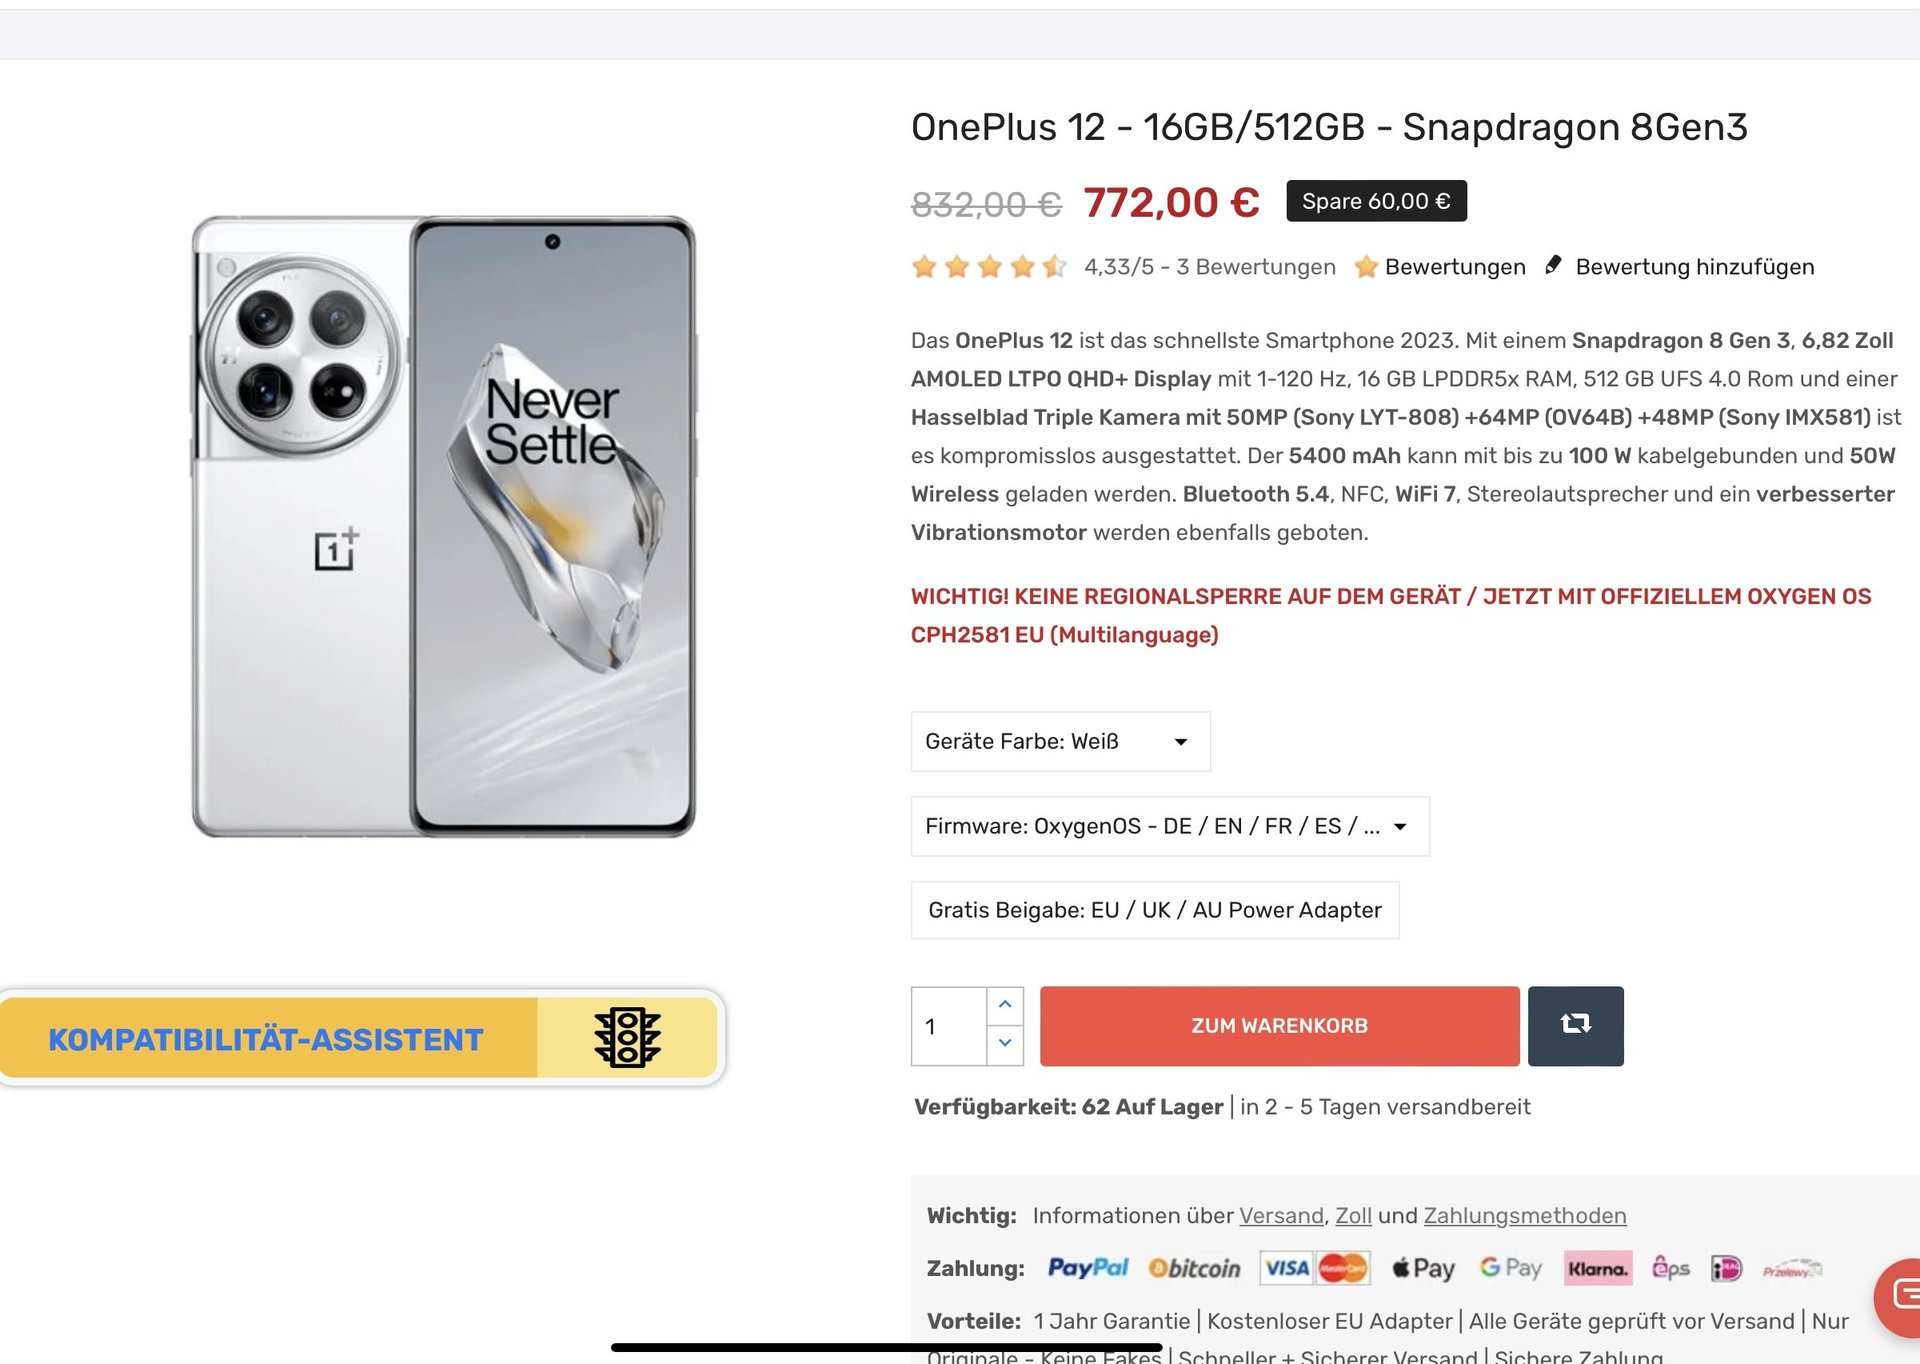
Task: Add product via Zum Warenkorb button
Action: click(1279, 1026)
